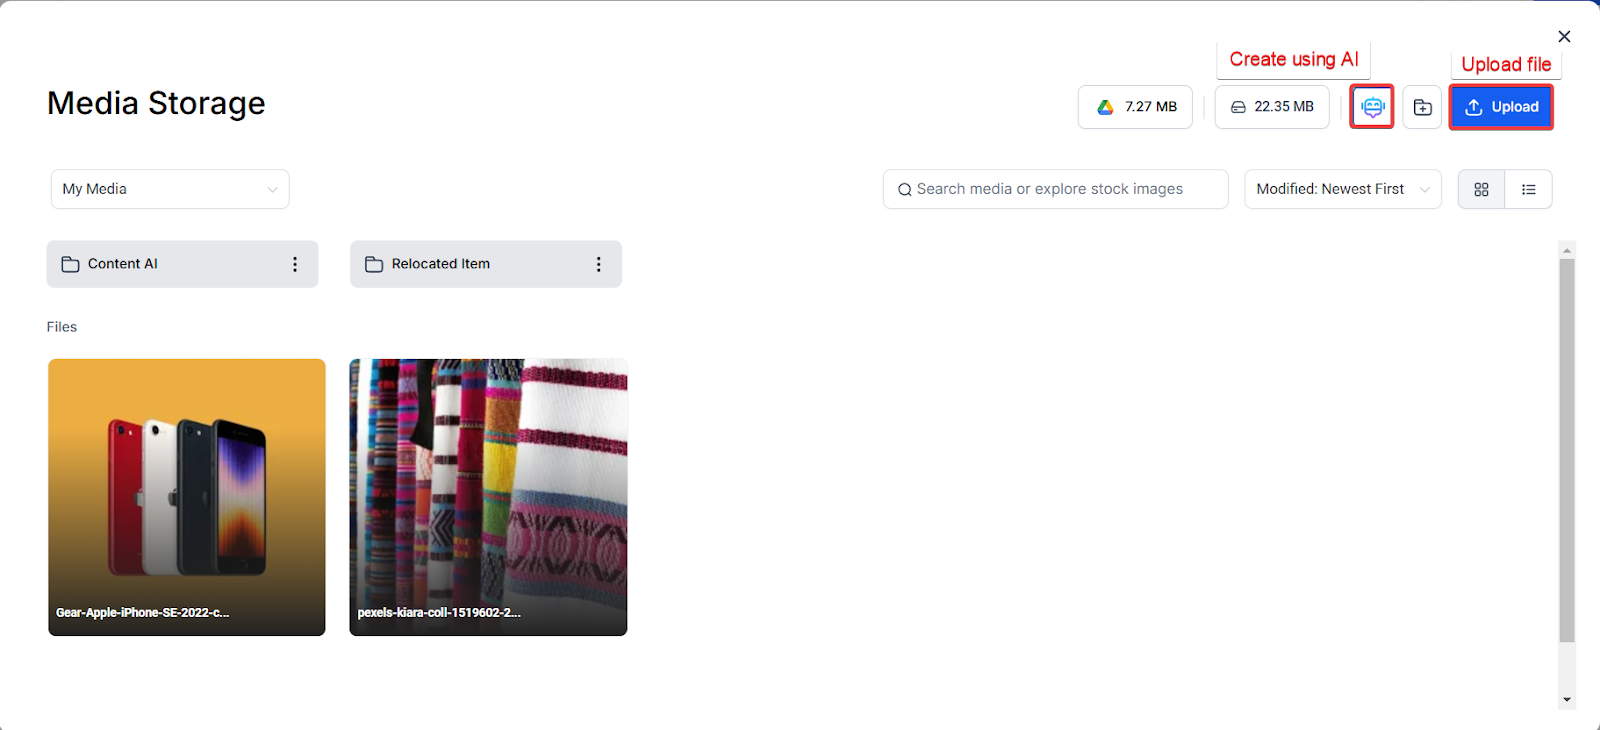This screenshot has width=1600, height=730.
Task: Click the new folder icon
Action: coord(1422,107)
